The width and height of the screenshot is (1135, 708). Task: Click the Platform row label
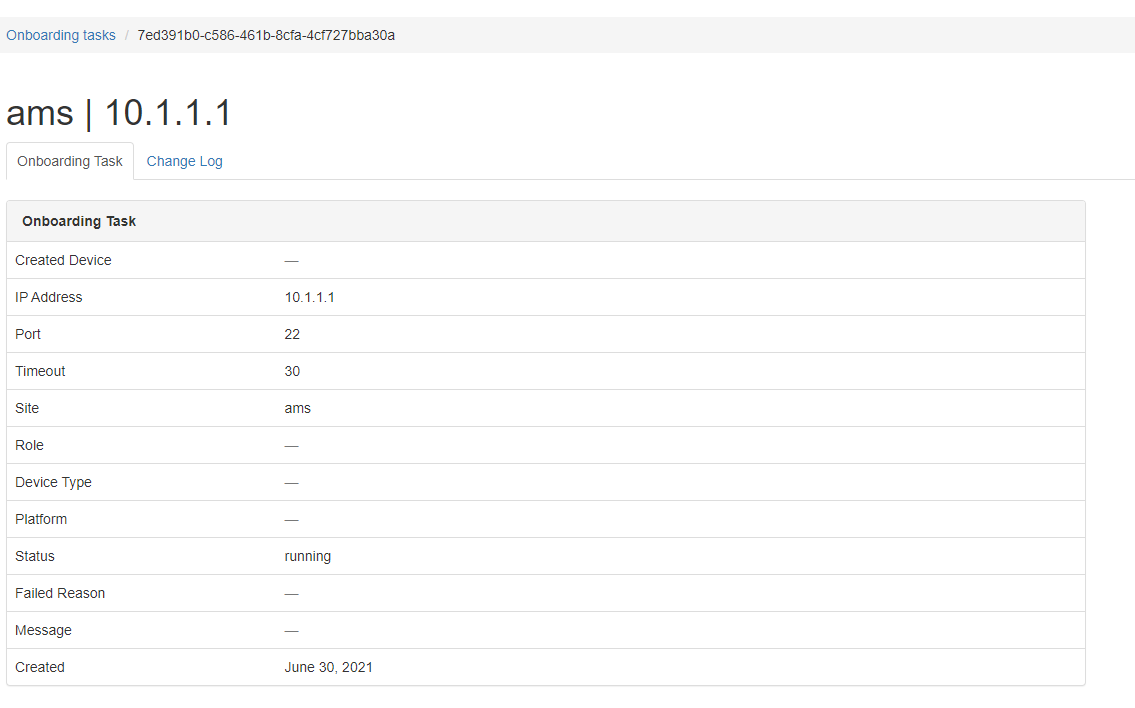(x=41, y=519)
